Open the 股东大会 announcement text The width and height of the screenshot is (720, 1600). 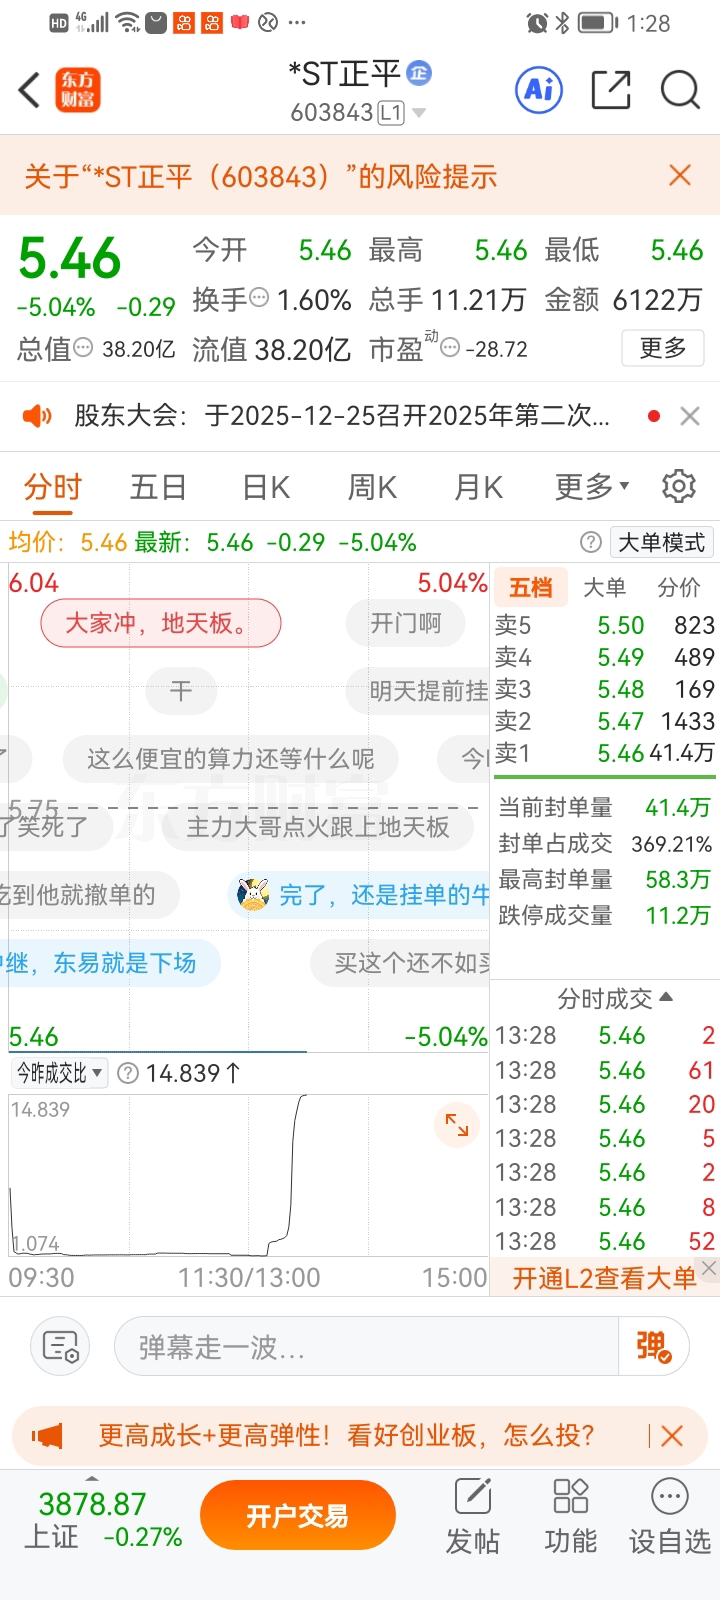click(341, 416)
